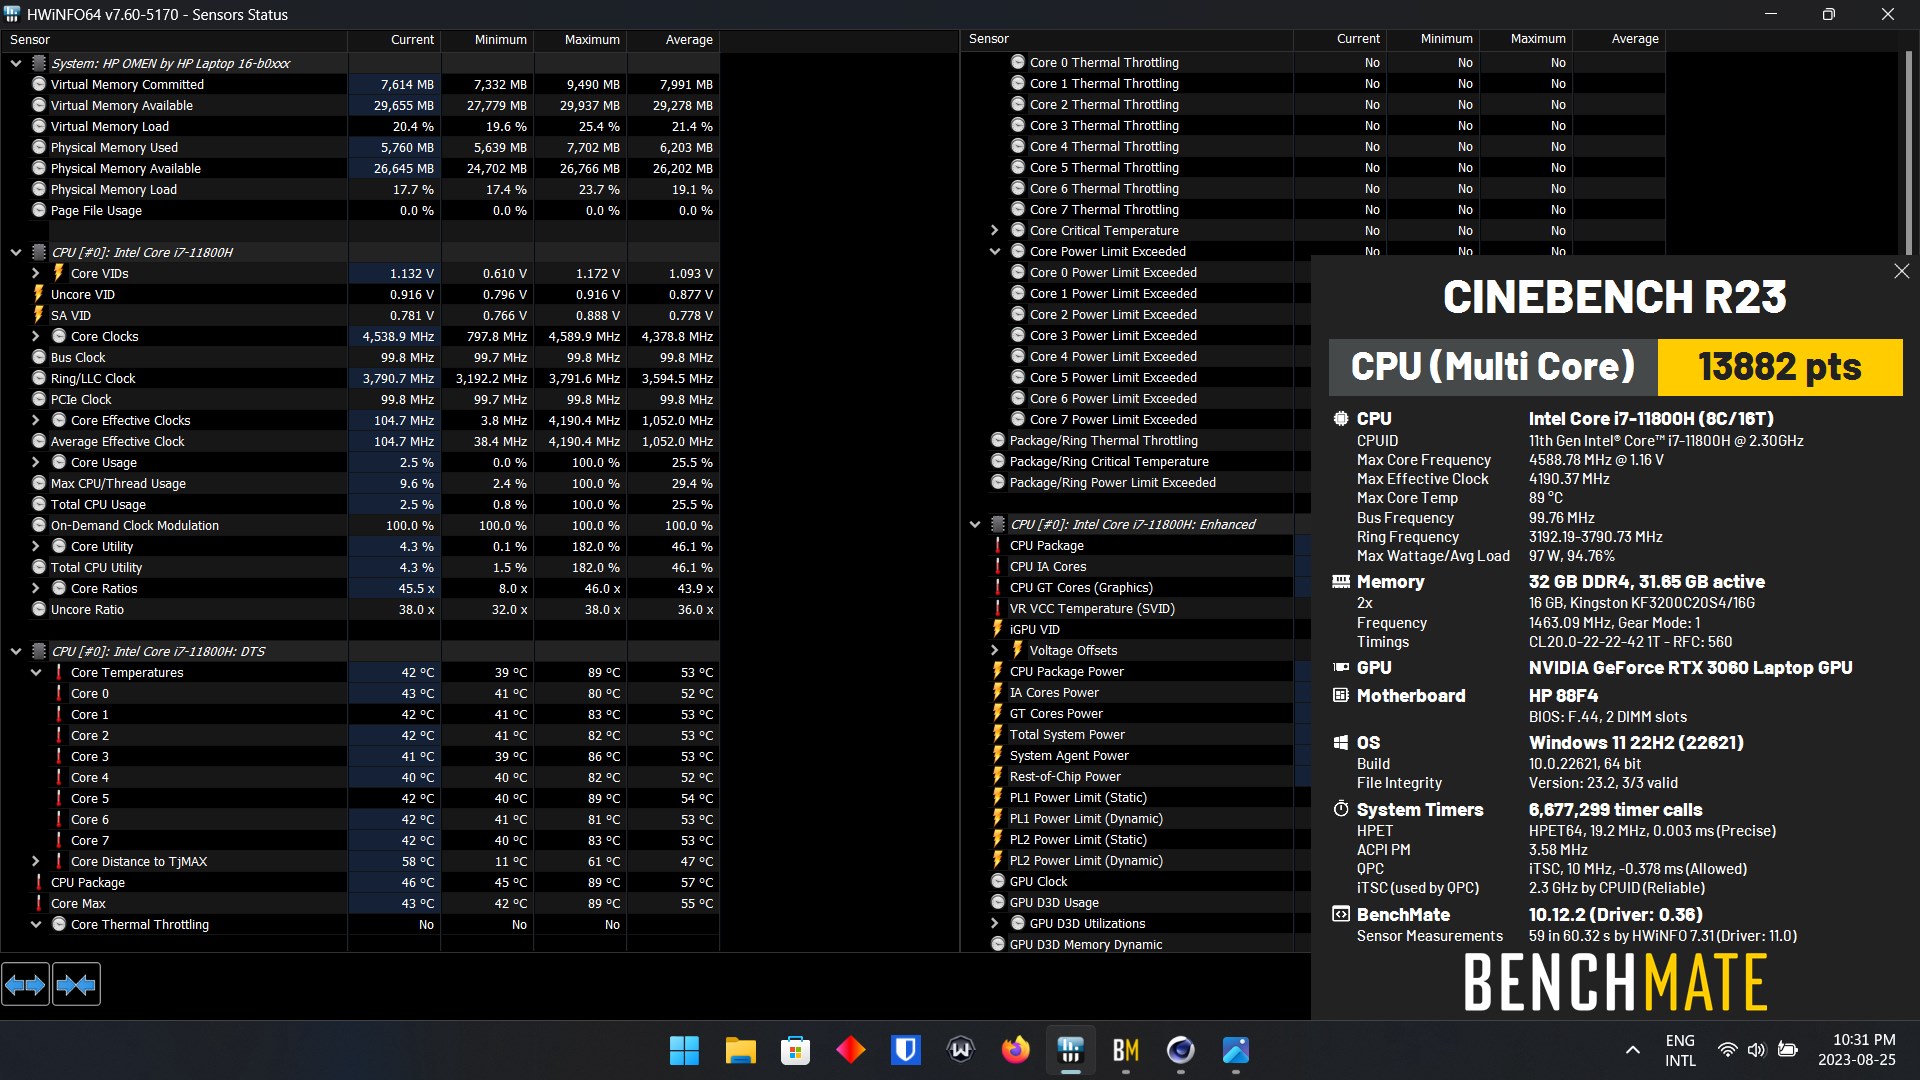Image resolution: width=1920 pixels, height=1080 pixels.
Task: Select Total System Power row
Action: coord(1135,734)
